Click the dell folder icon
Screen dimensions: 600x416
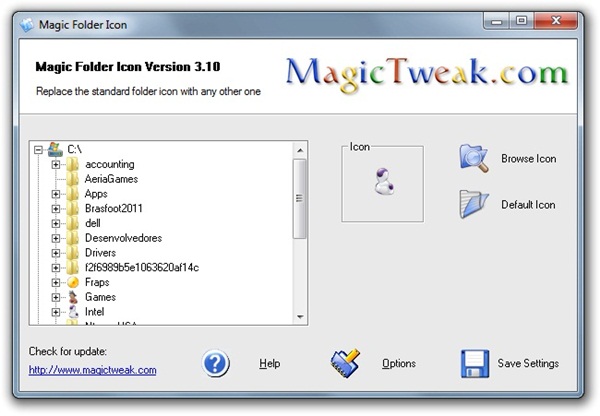point(72,223)
